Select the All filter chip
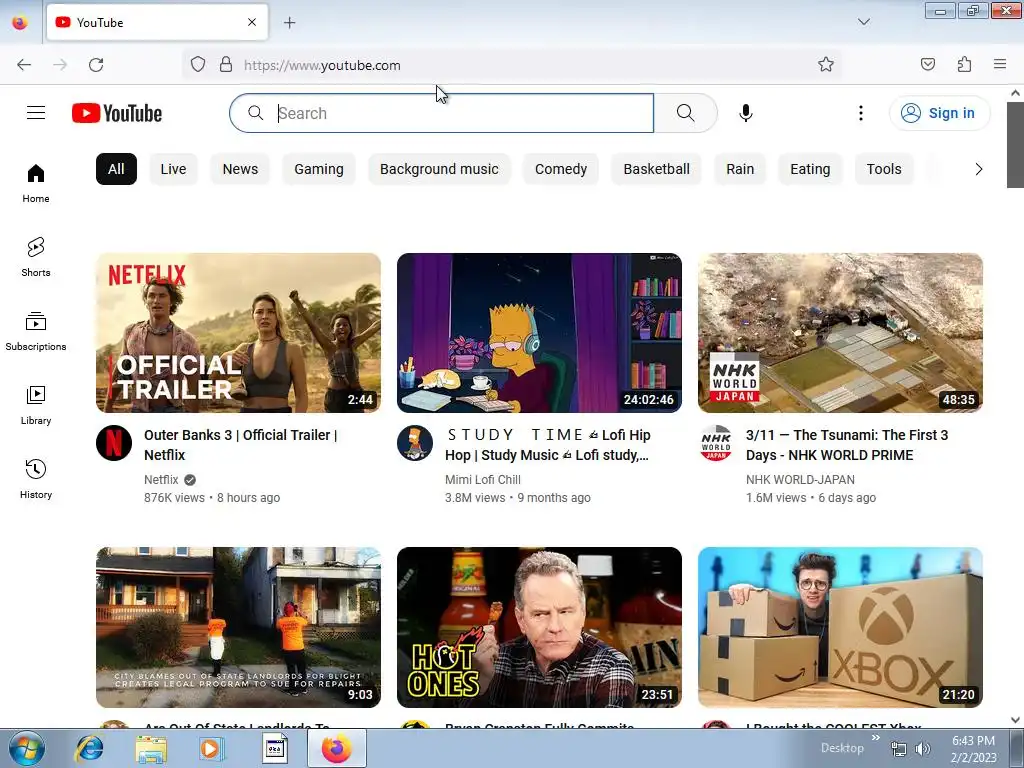 [x=116, y=169]
